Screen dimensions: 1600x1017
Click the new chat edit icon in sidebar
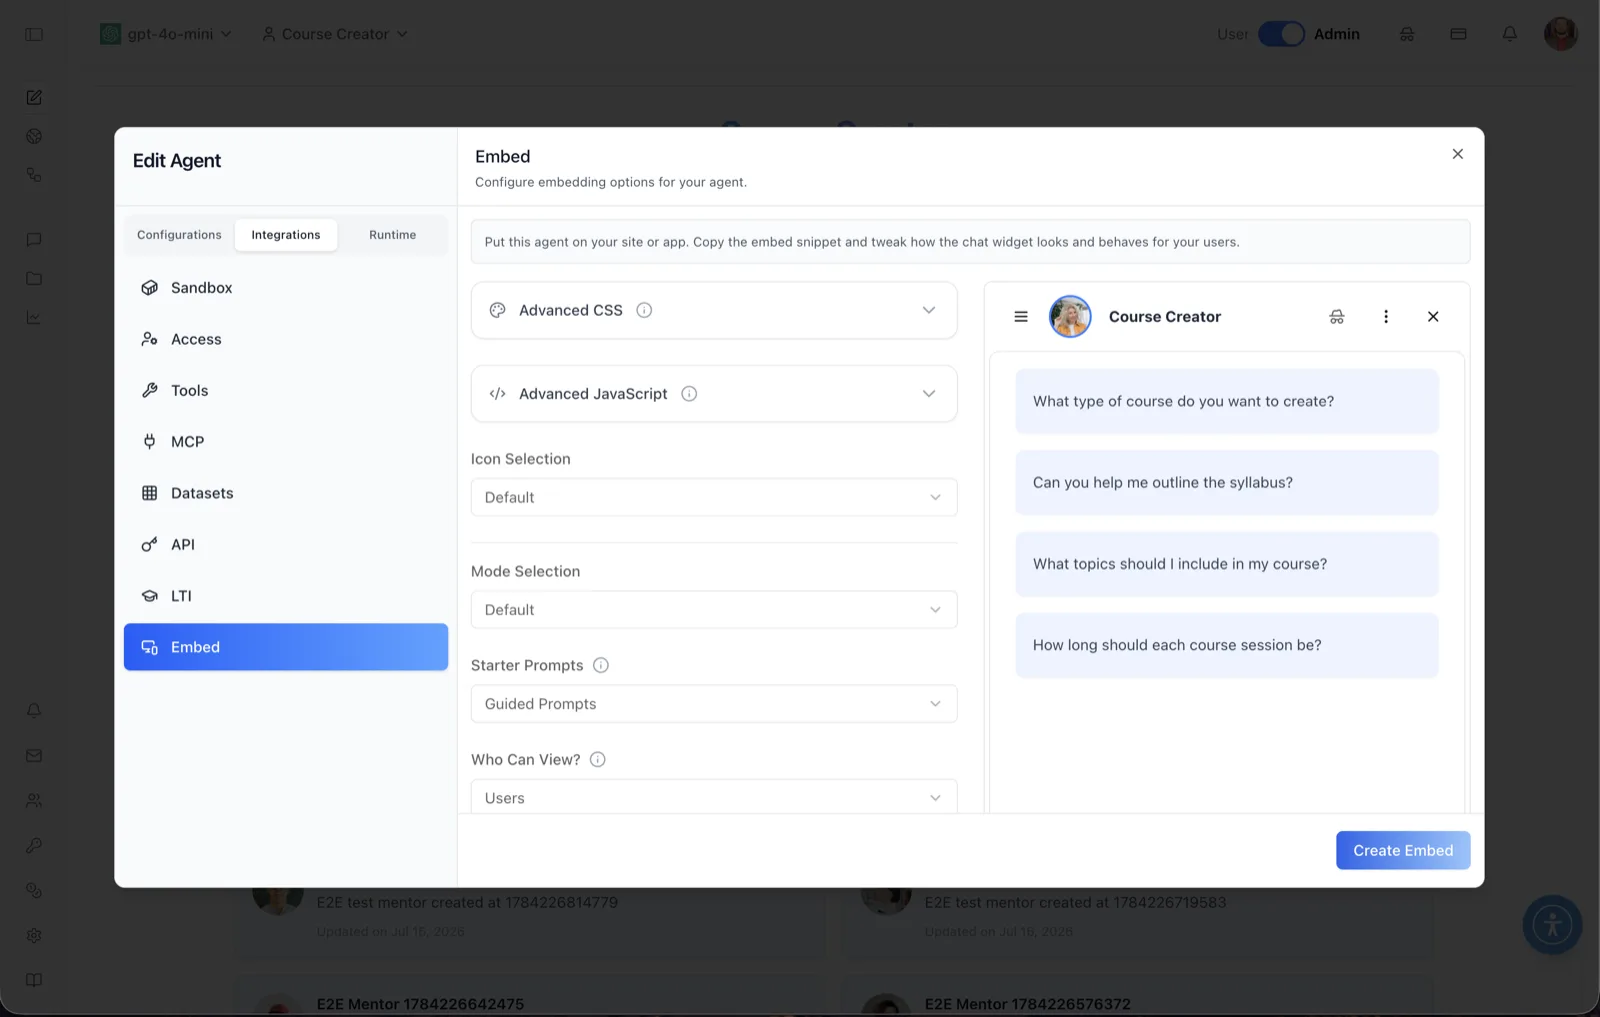pyautogui.click(x=34, y=97)
